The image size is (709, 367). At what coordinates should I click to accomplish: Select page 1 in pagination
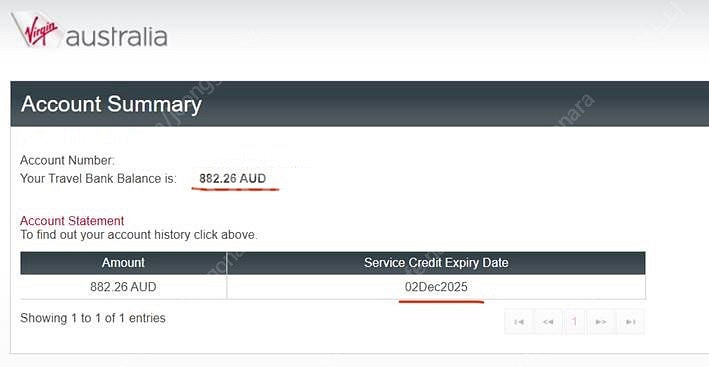pos(575,322)
